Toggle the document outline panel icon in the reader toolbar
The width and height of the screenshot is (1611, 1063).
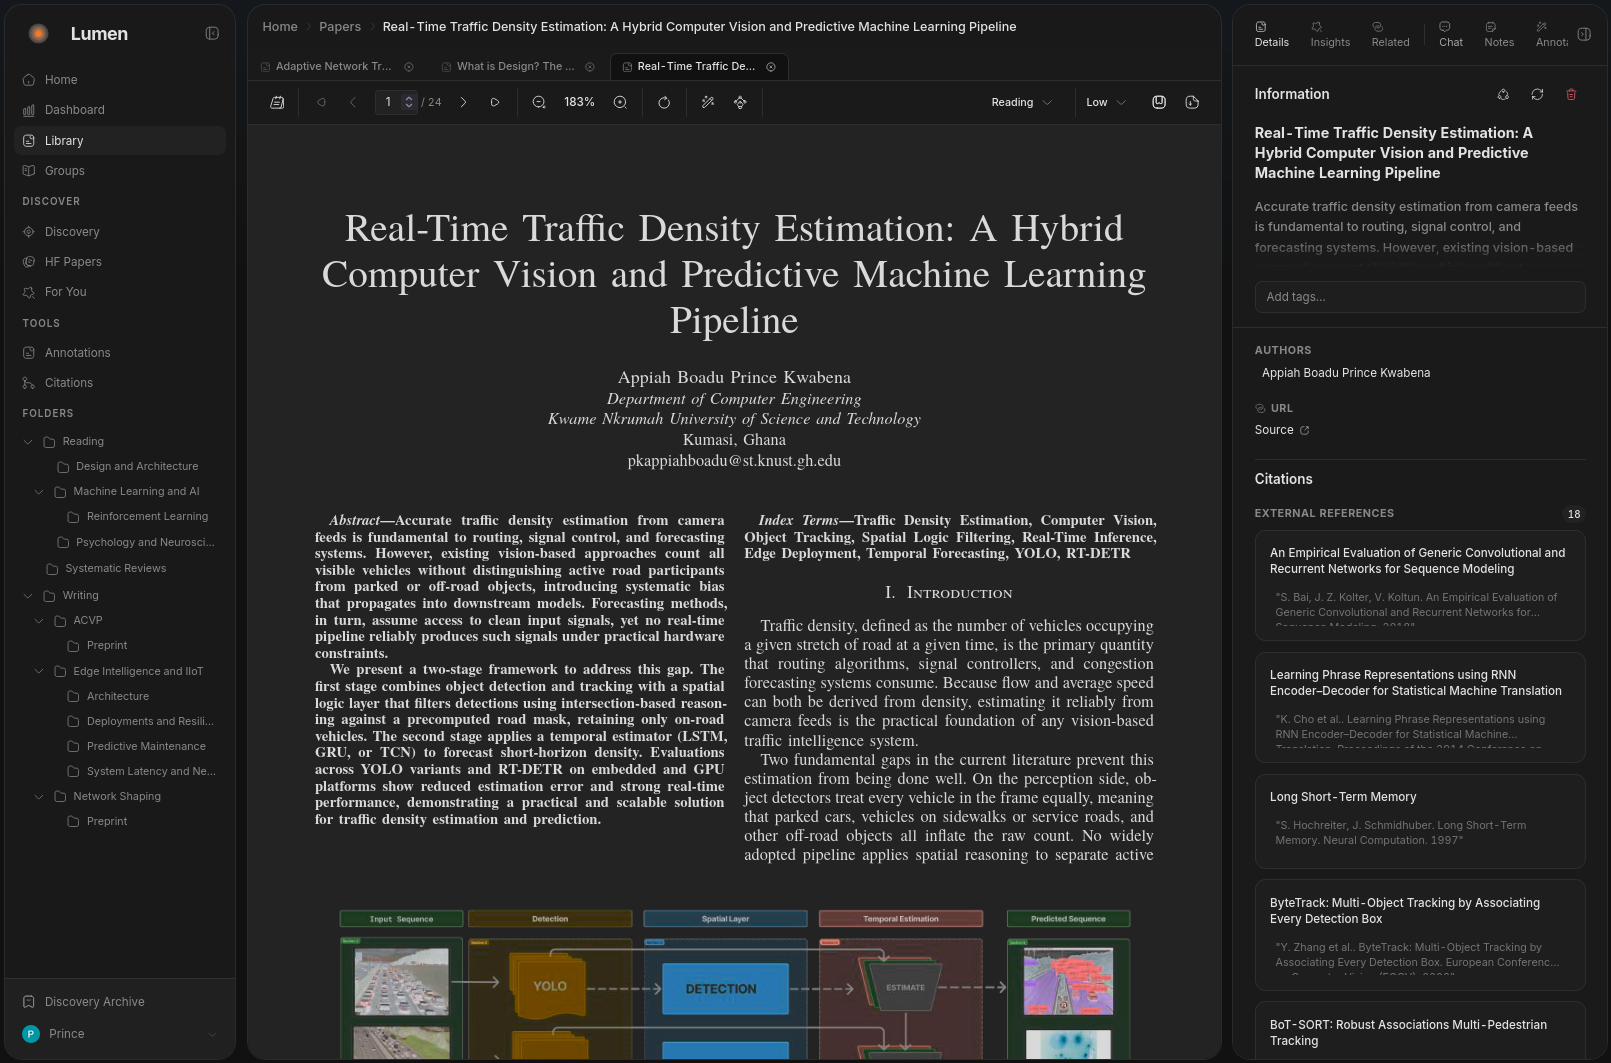pos(278,102)
